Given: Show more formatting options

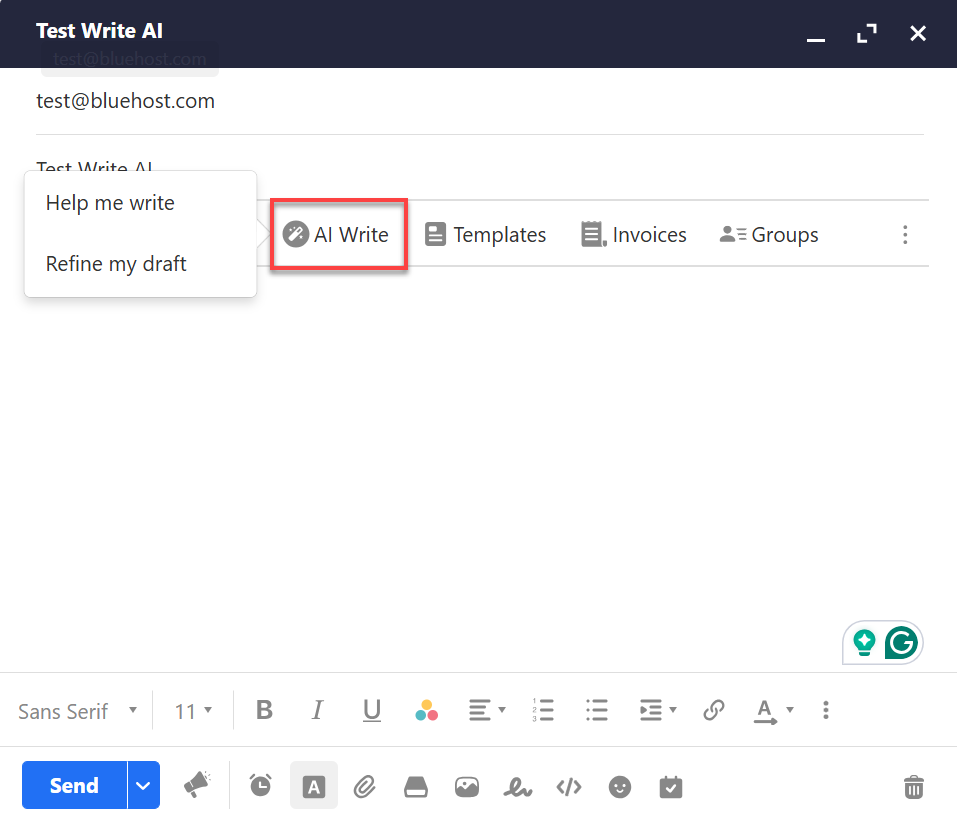Looking at the screenshot, I should point(826,710).
